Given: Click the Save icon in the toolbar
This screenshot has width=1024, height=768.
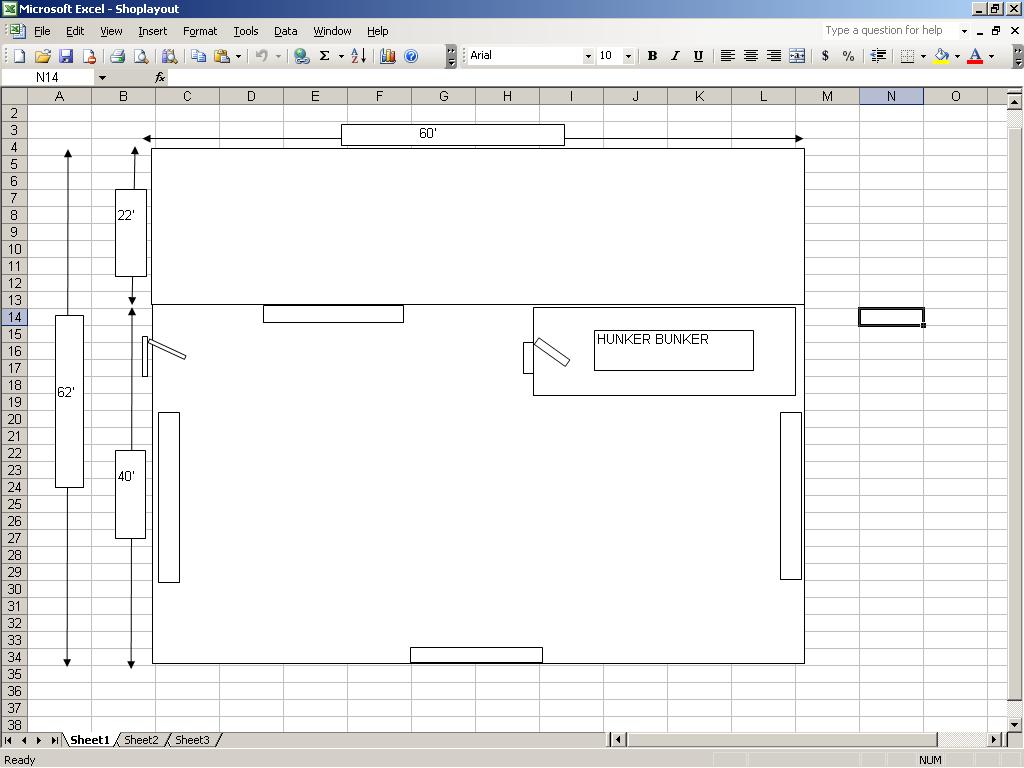Looking at the screenshot, I should point(66,56).
